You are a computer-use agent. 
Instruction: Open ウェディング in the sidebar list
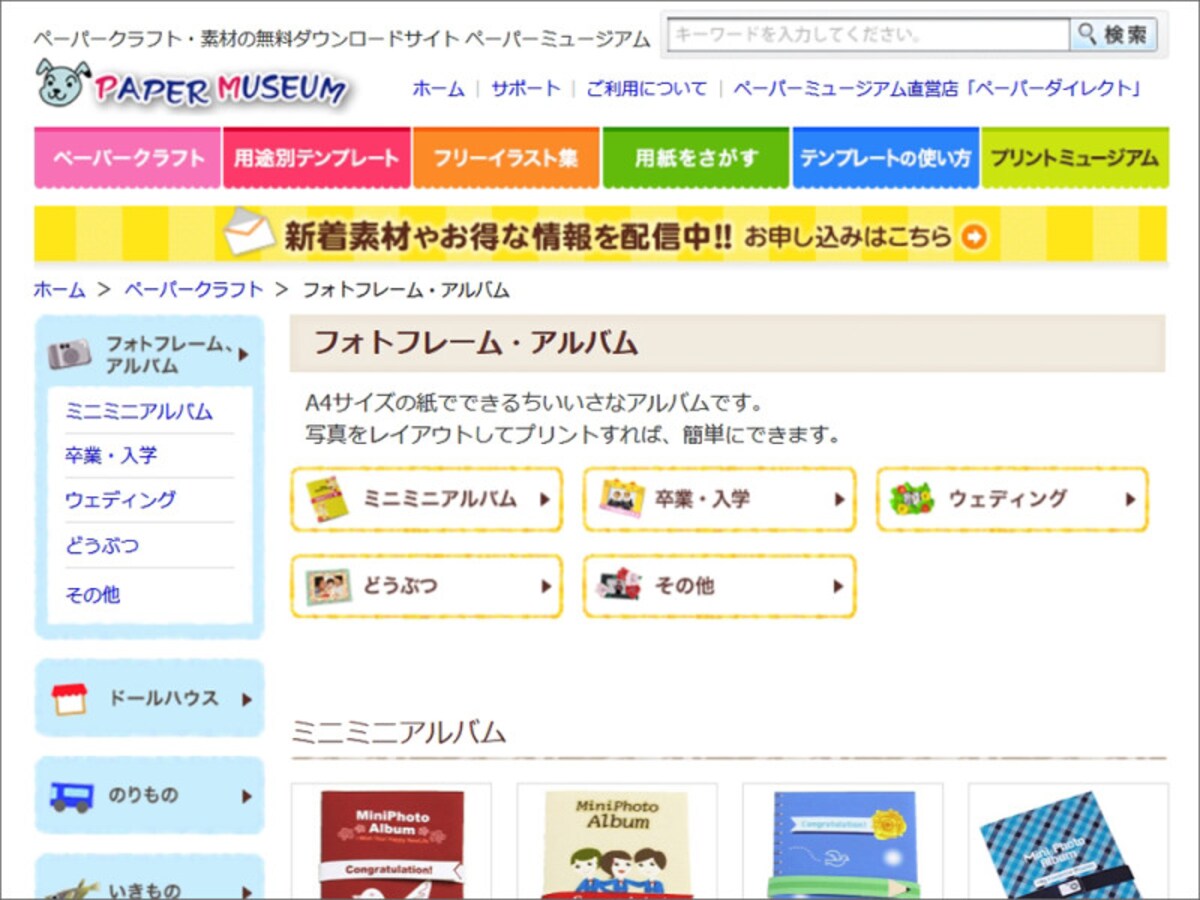point(120,500)
